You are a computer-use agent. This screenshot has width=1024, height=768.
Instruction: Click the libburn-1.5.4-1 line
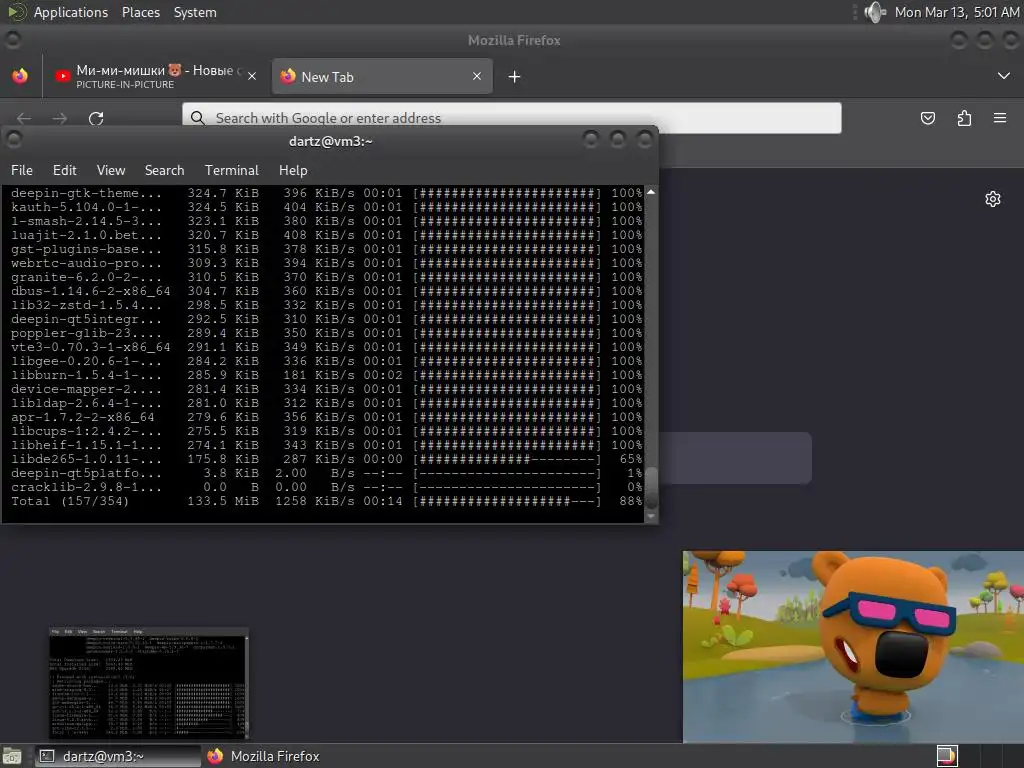(x=327, y=375)
